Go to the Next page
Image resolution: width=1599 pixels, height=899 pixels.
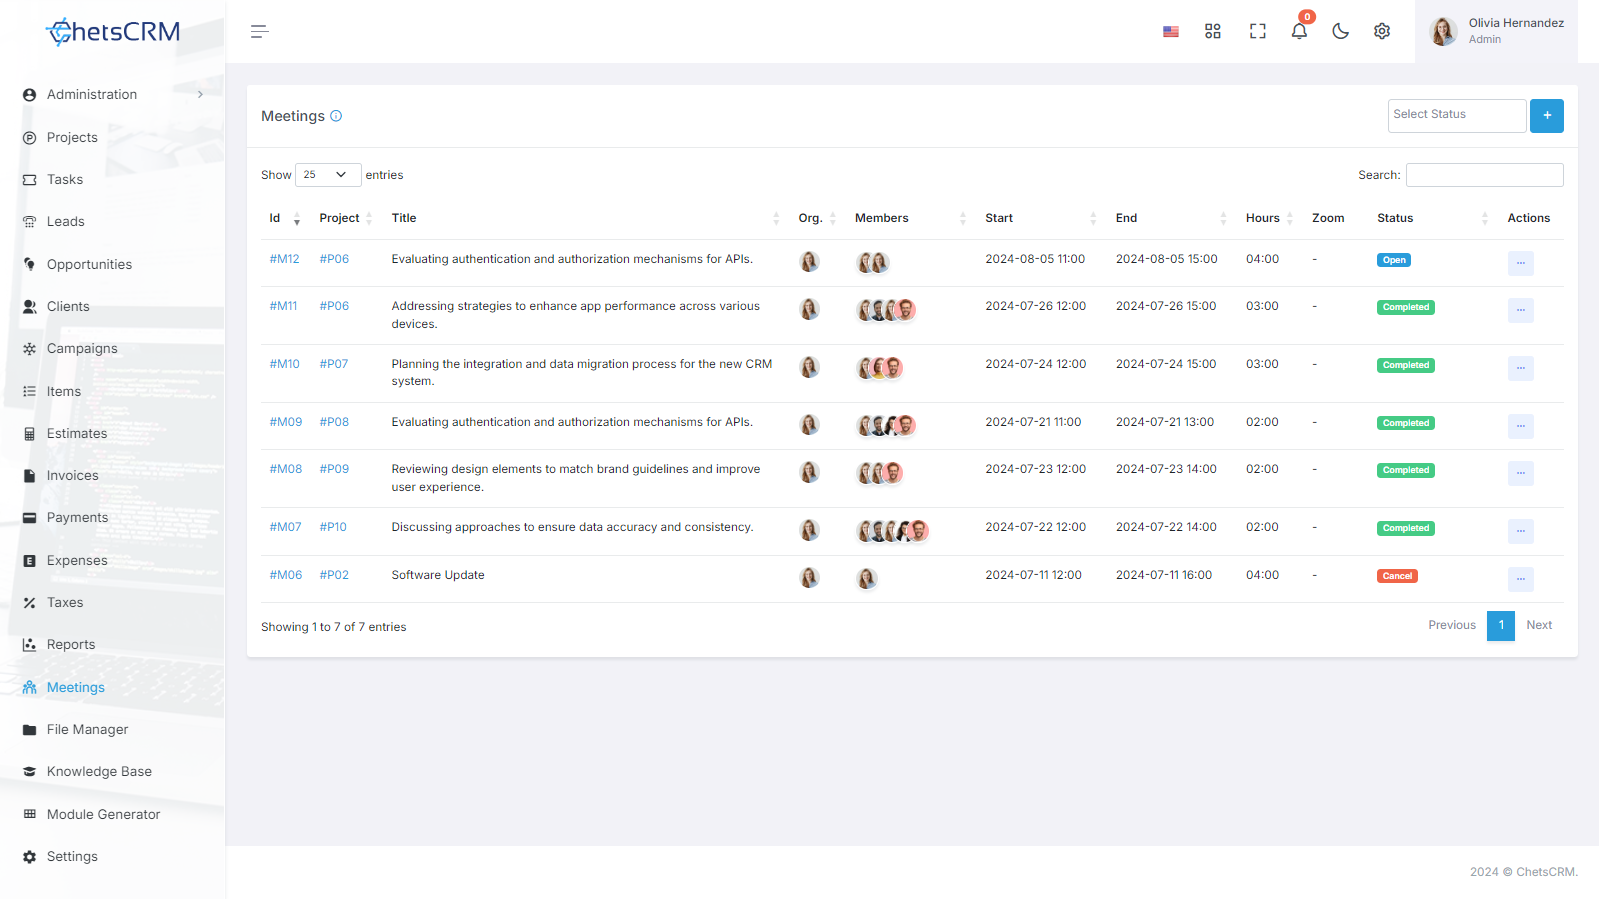pos(1539,625)
